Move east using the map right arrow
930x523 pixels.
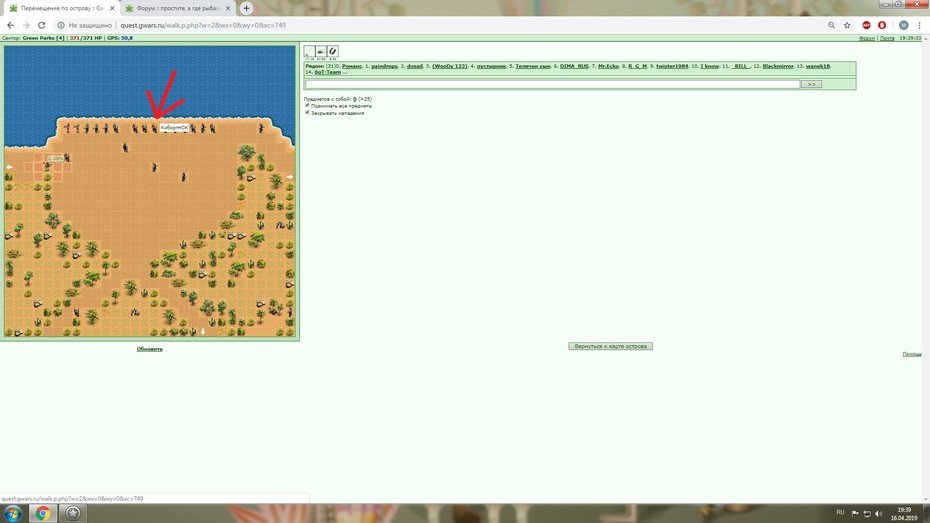point(289,177)
